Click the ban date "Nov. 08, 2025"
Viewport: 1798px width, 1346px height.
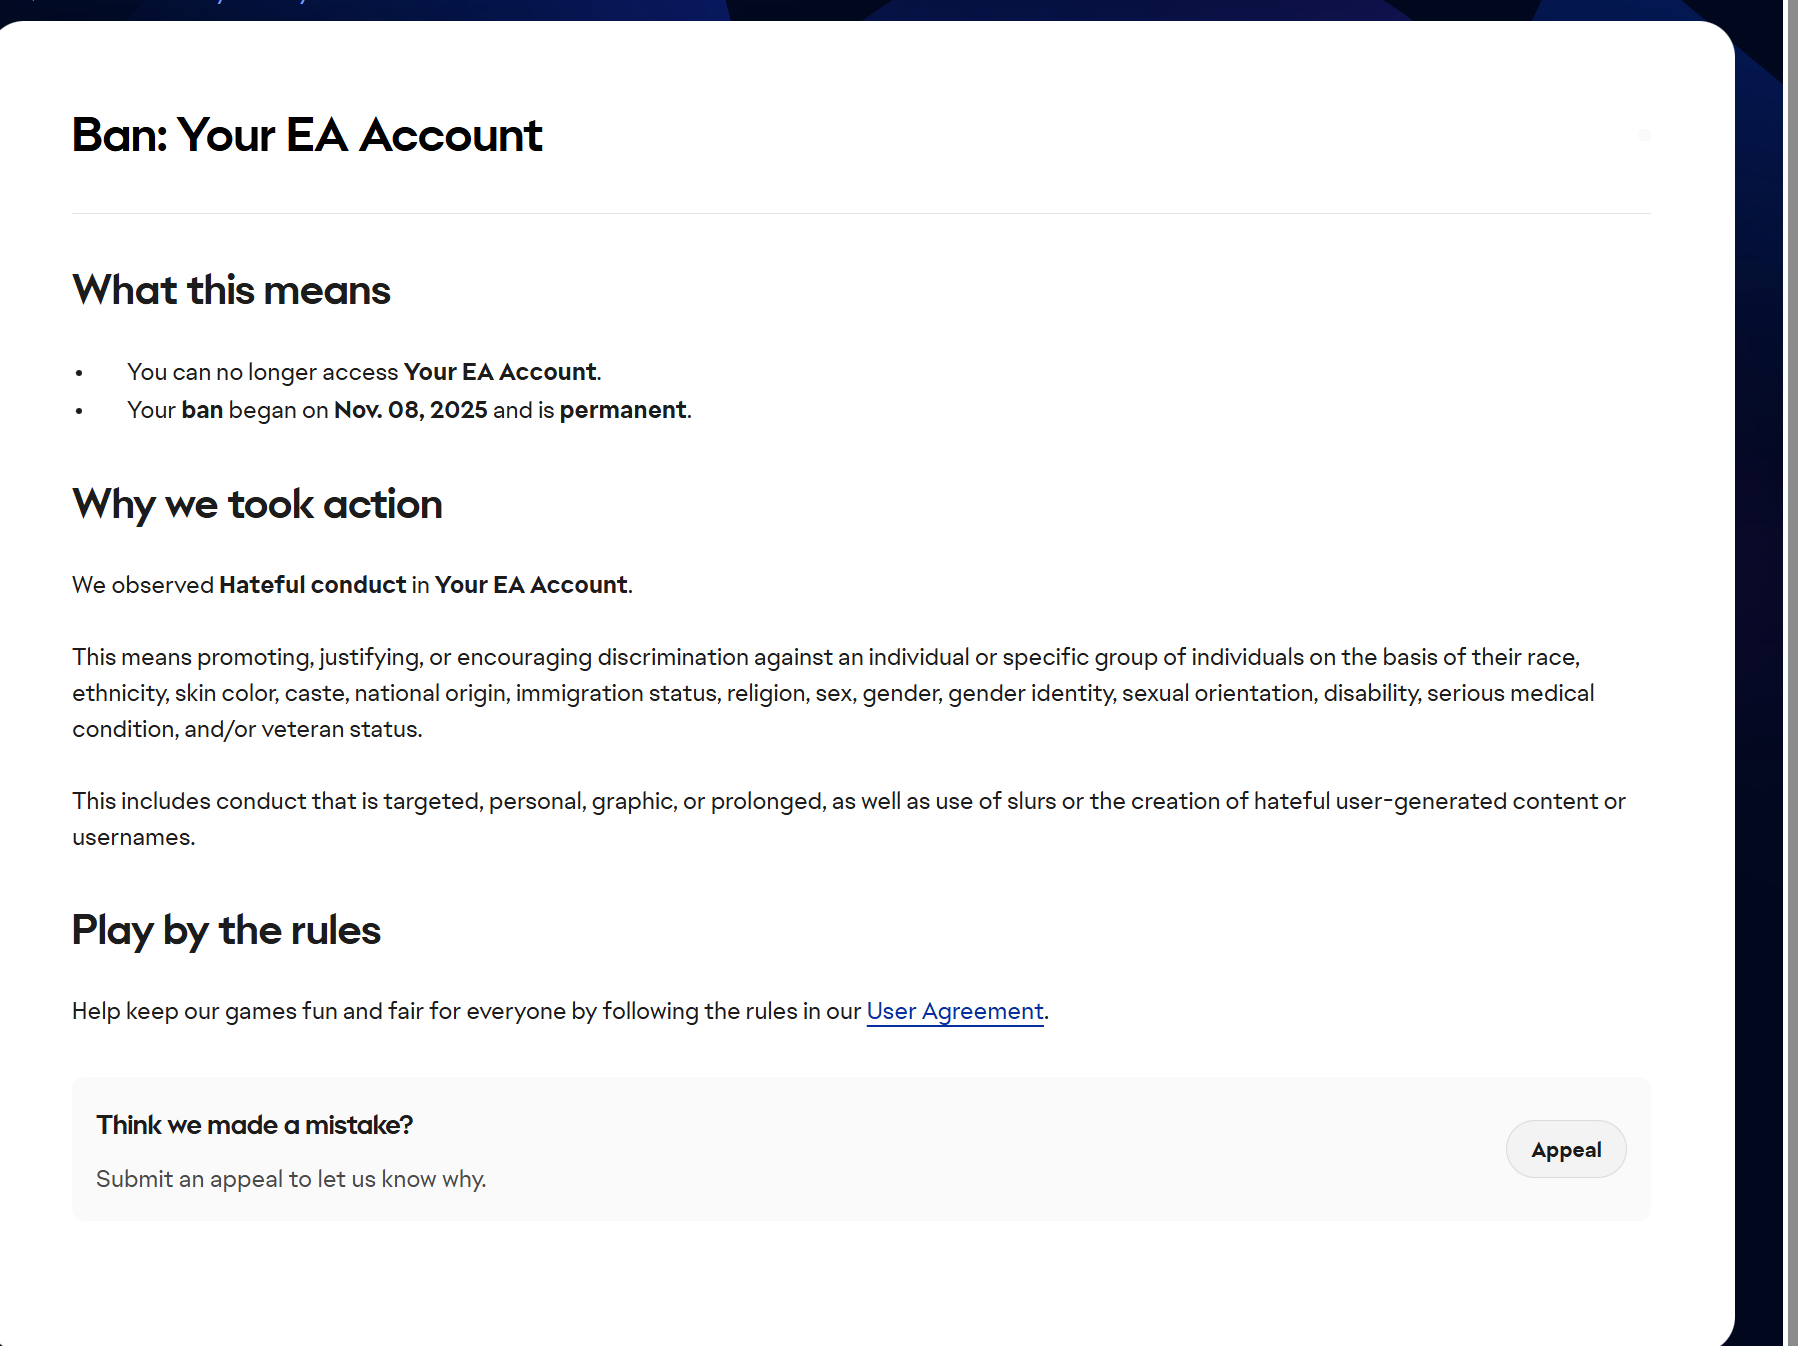tap(411, 410)
